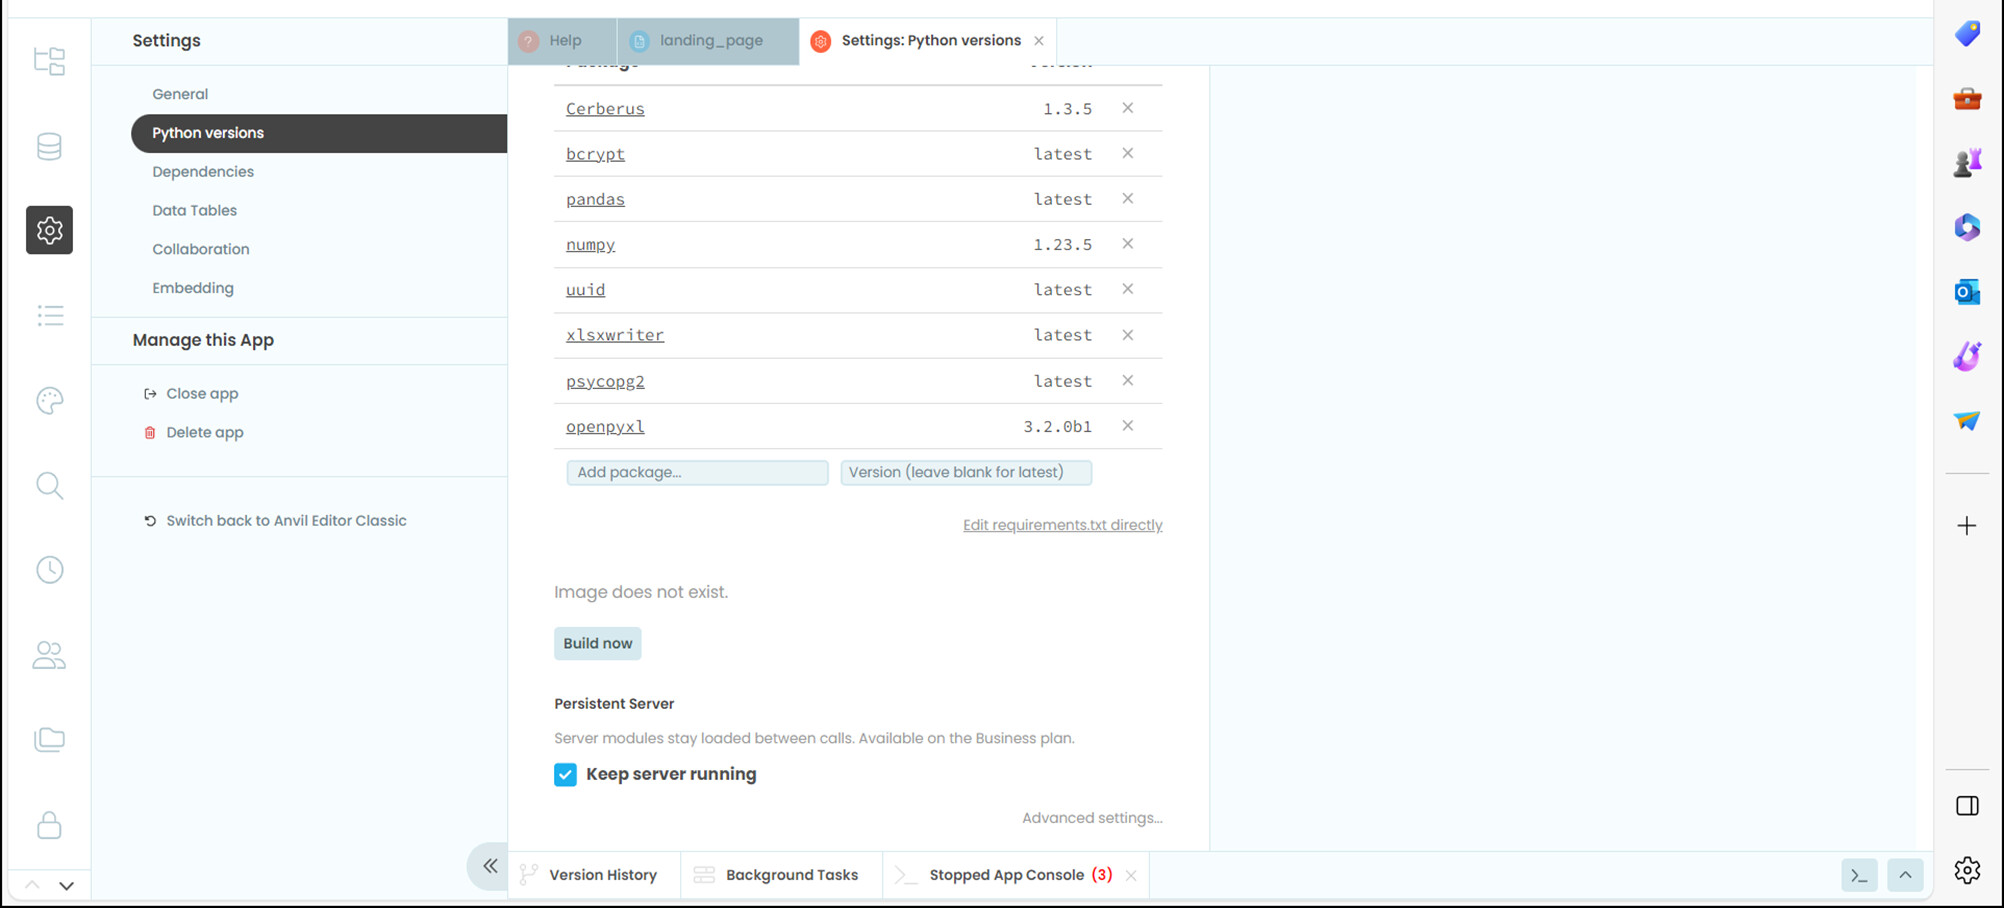Open the numpy package link

click(590, 245)
